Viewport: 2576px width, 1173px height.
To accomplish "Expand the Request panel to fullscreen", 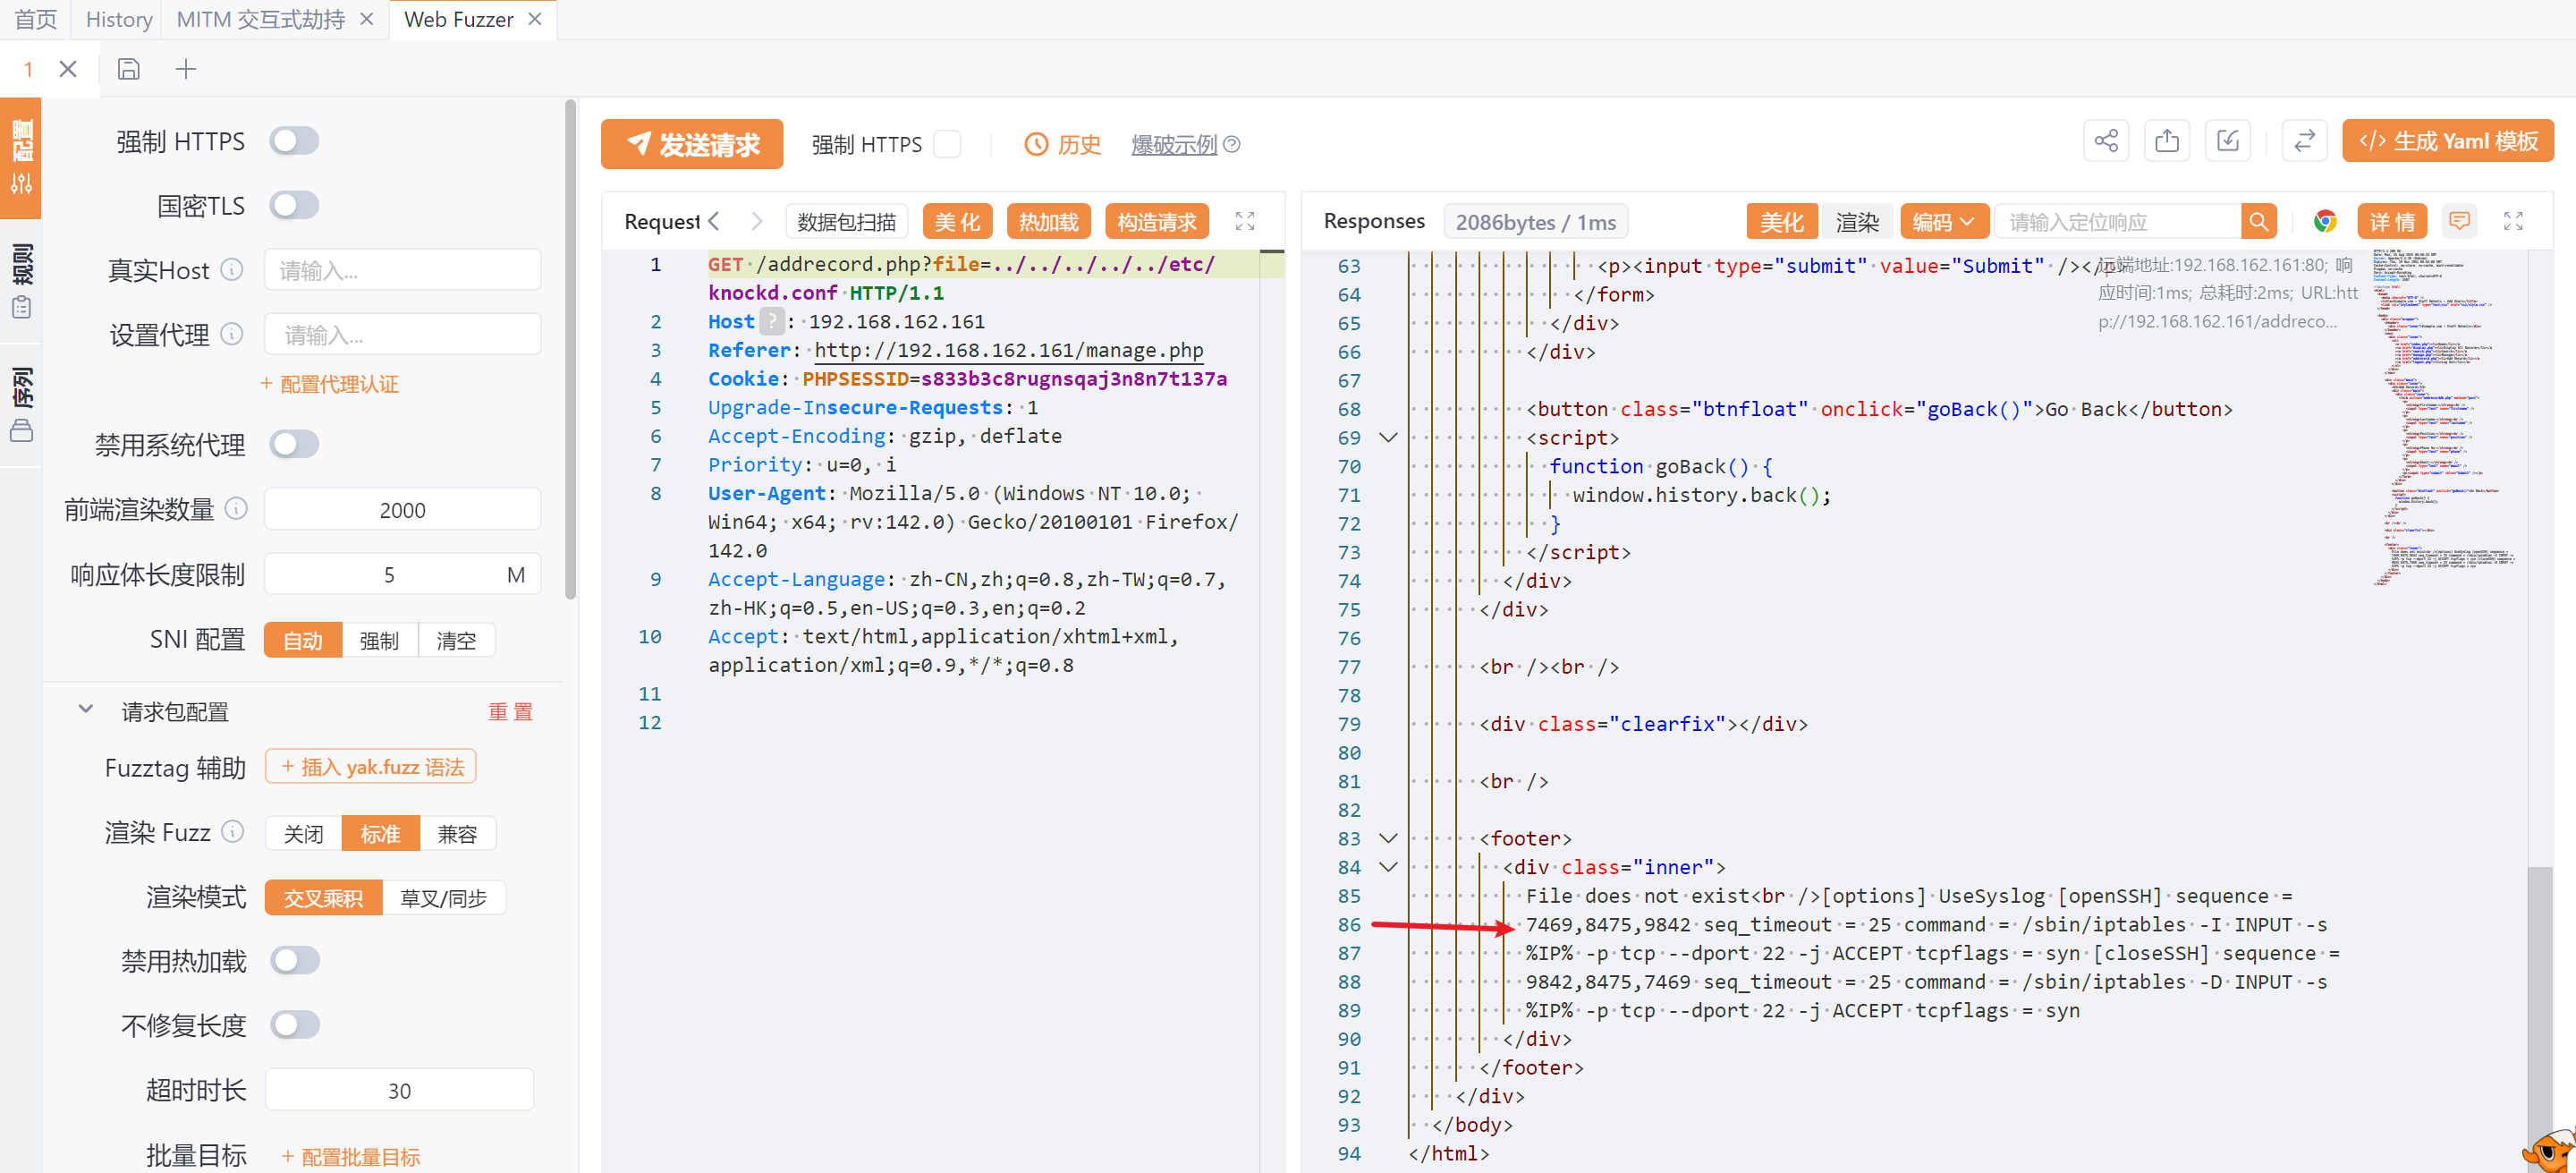I will (1244, 221).
